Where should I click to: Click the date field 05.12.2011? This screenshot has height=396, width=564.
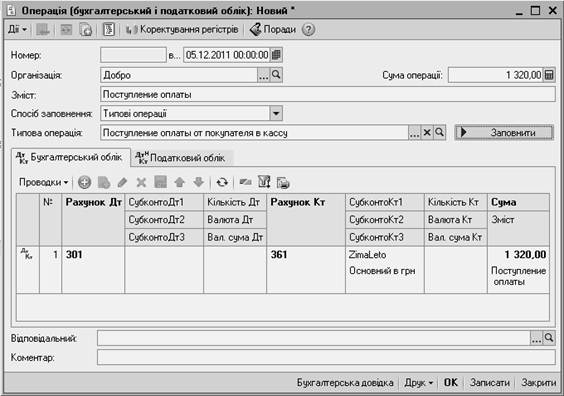pos(227,55)
